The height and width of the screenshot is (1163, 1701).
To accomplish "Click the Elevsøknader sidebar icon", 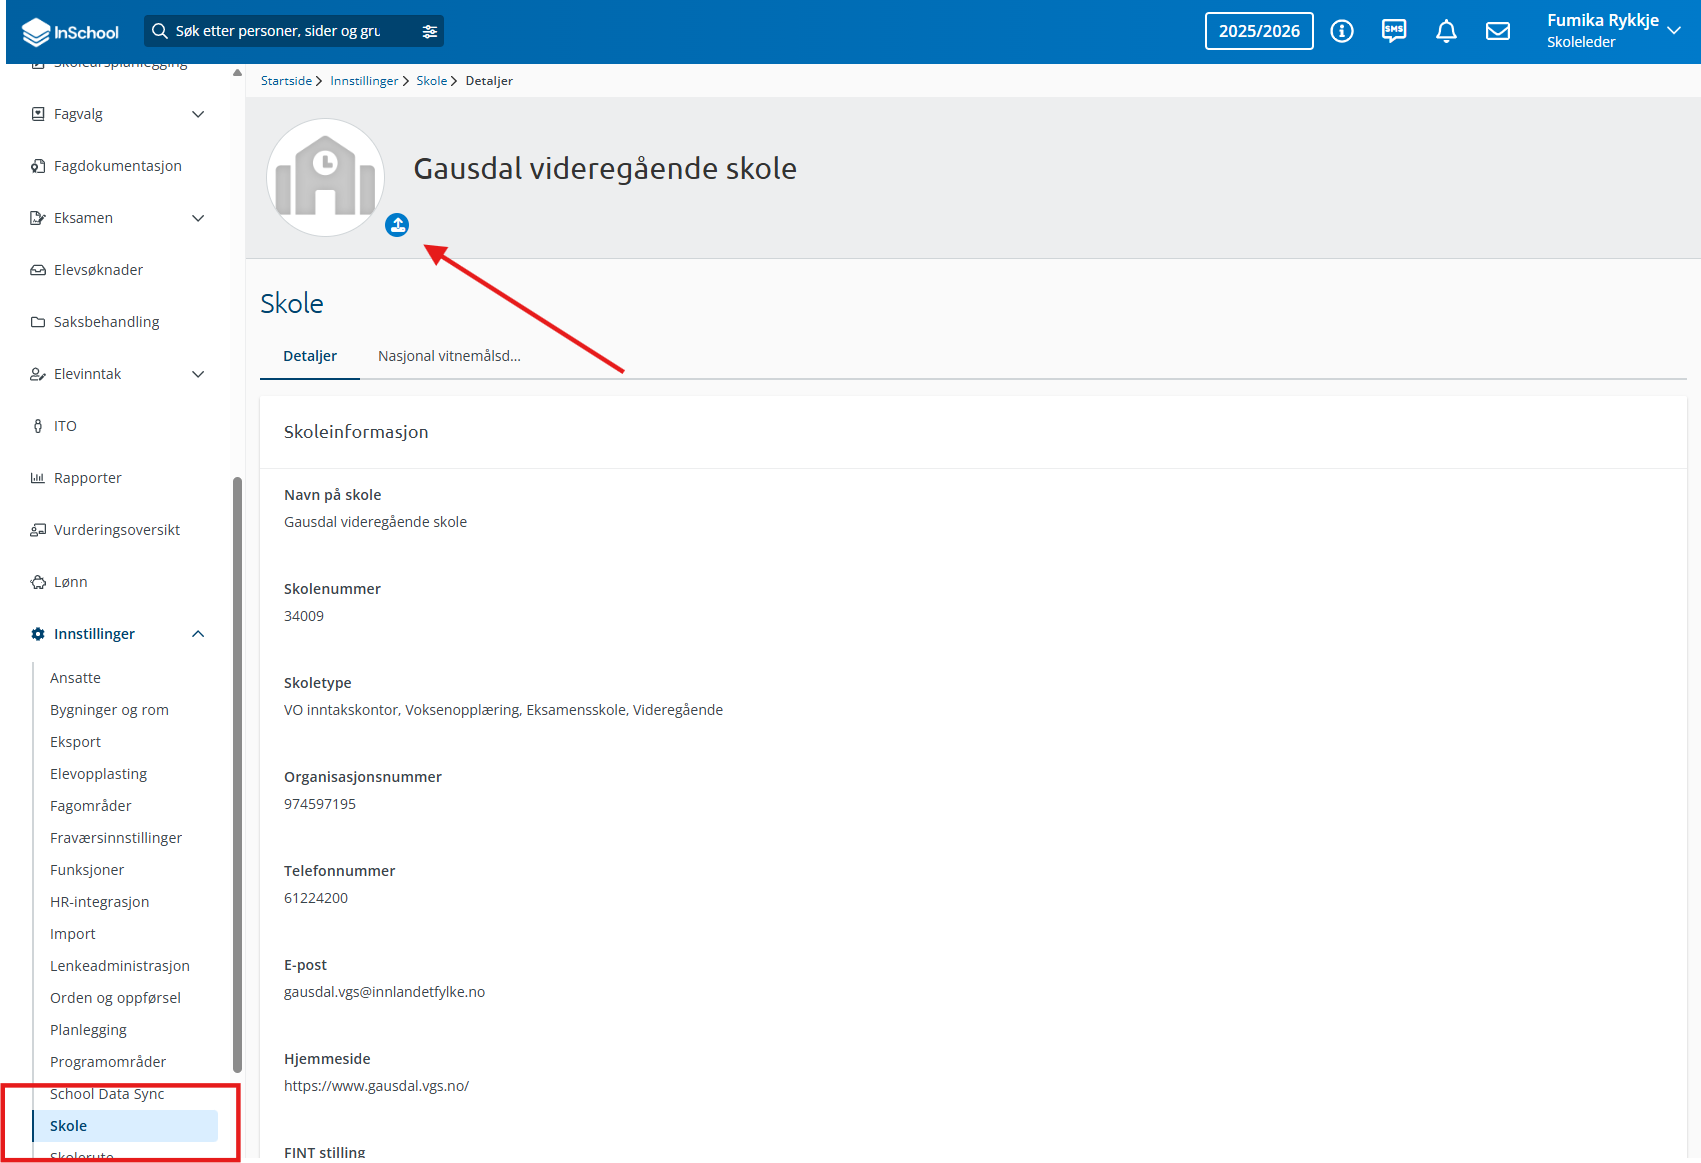I will tap(38, 270).
